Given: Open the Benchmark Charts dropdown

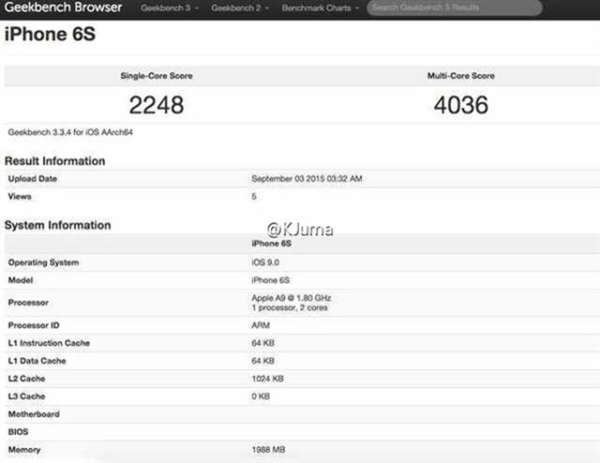Looking at the screenshot, I should (320, 8).
